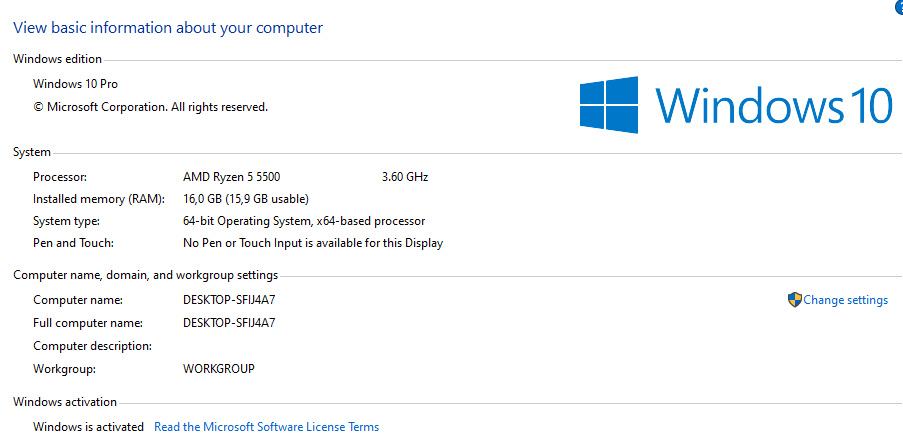Screen dimensions: 903x446
Task: Click the AMD Ryzen 5 5500 processor name
Action: (233, 177)
